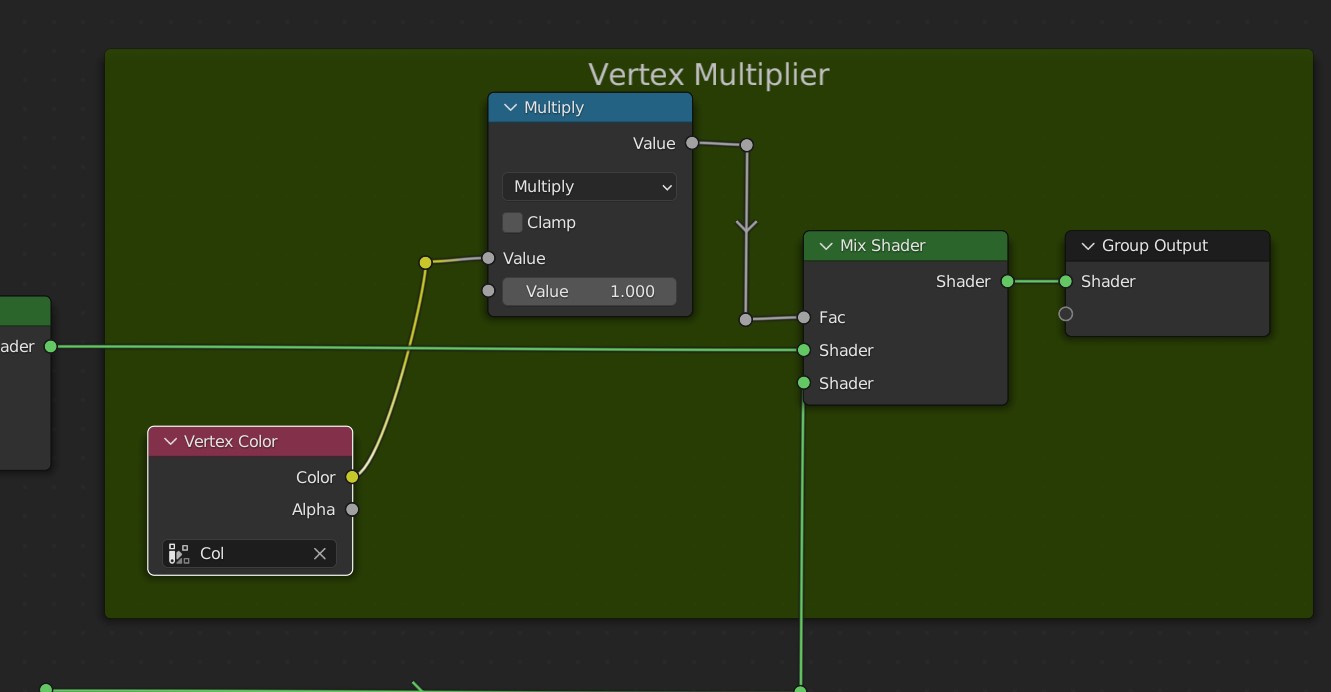
Task: Clear the Col vertex color field with X
Action: [x=320, y=554]
